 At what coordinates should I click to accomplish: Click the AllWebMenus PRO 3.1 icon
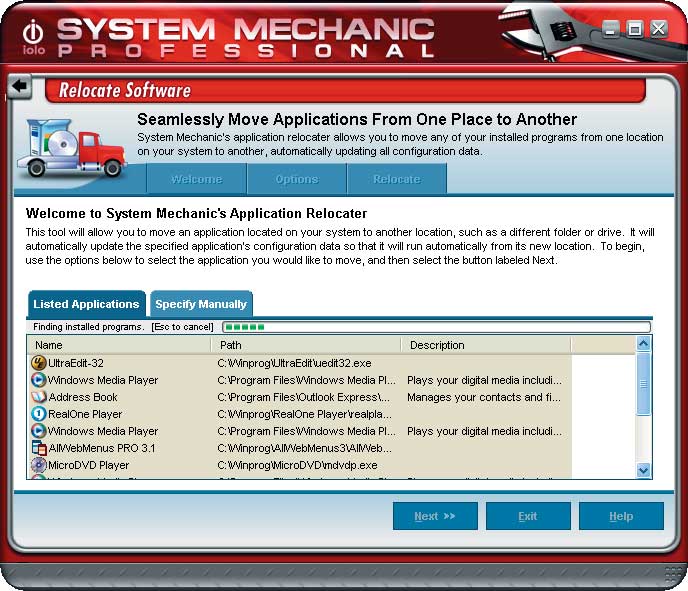[x=39, y=448]
